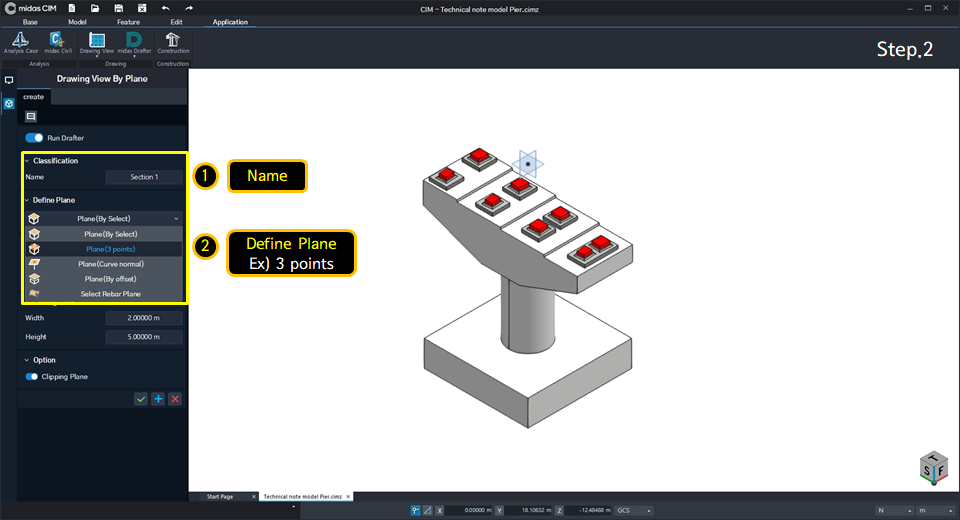This screenshot has width=960, height=520.
Task: Undo the last action
Action: tap(165, 8)
